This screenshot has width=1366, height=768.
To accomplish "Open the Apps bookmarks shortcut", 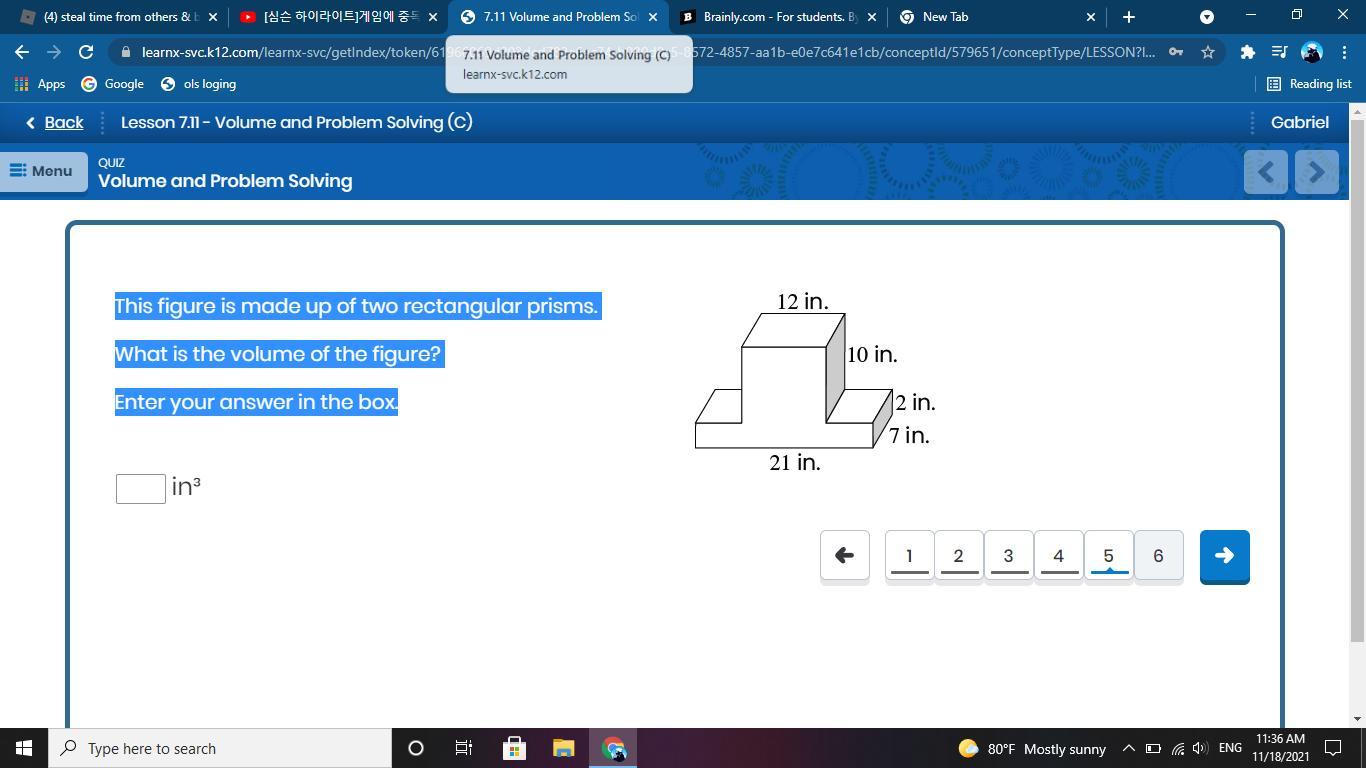I will pos(40,84).
